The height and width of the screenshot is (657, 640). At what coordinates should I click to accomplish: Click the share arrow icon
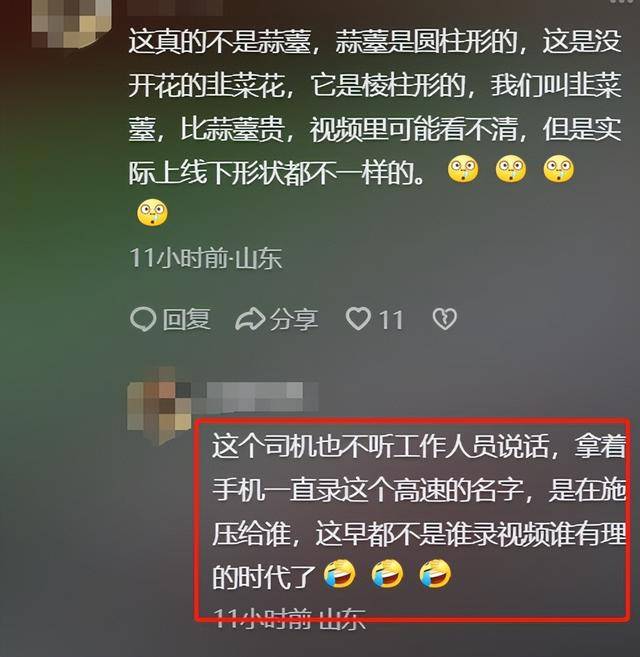click(x=250, y=320)
